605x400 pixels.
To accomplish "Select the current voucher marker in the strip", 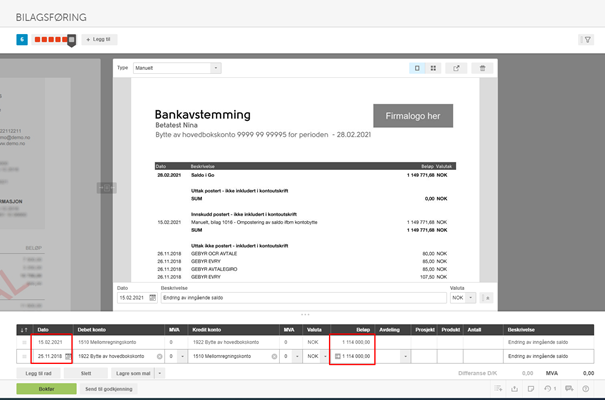I will click(71, 40).
